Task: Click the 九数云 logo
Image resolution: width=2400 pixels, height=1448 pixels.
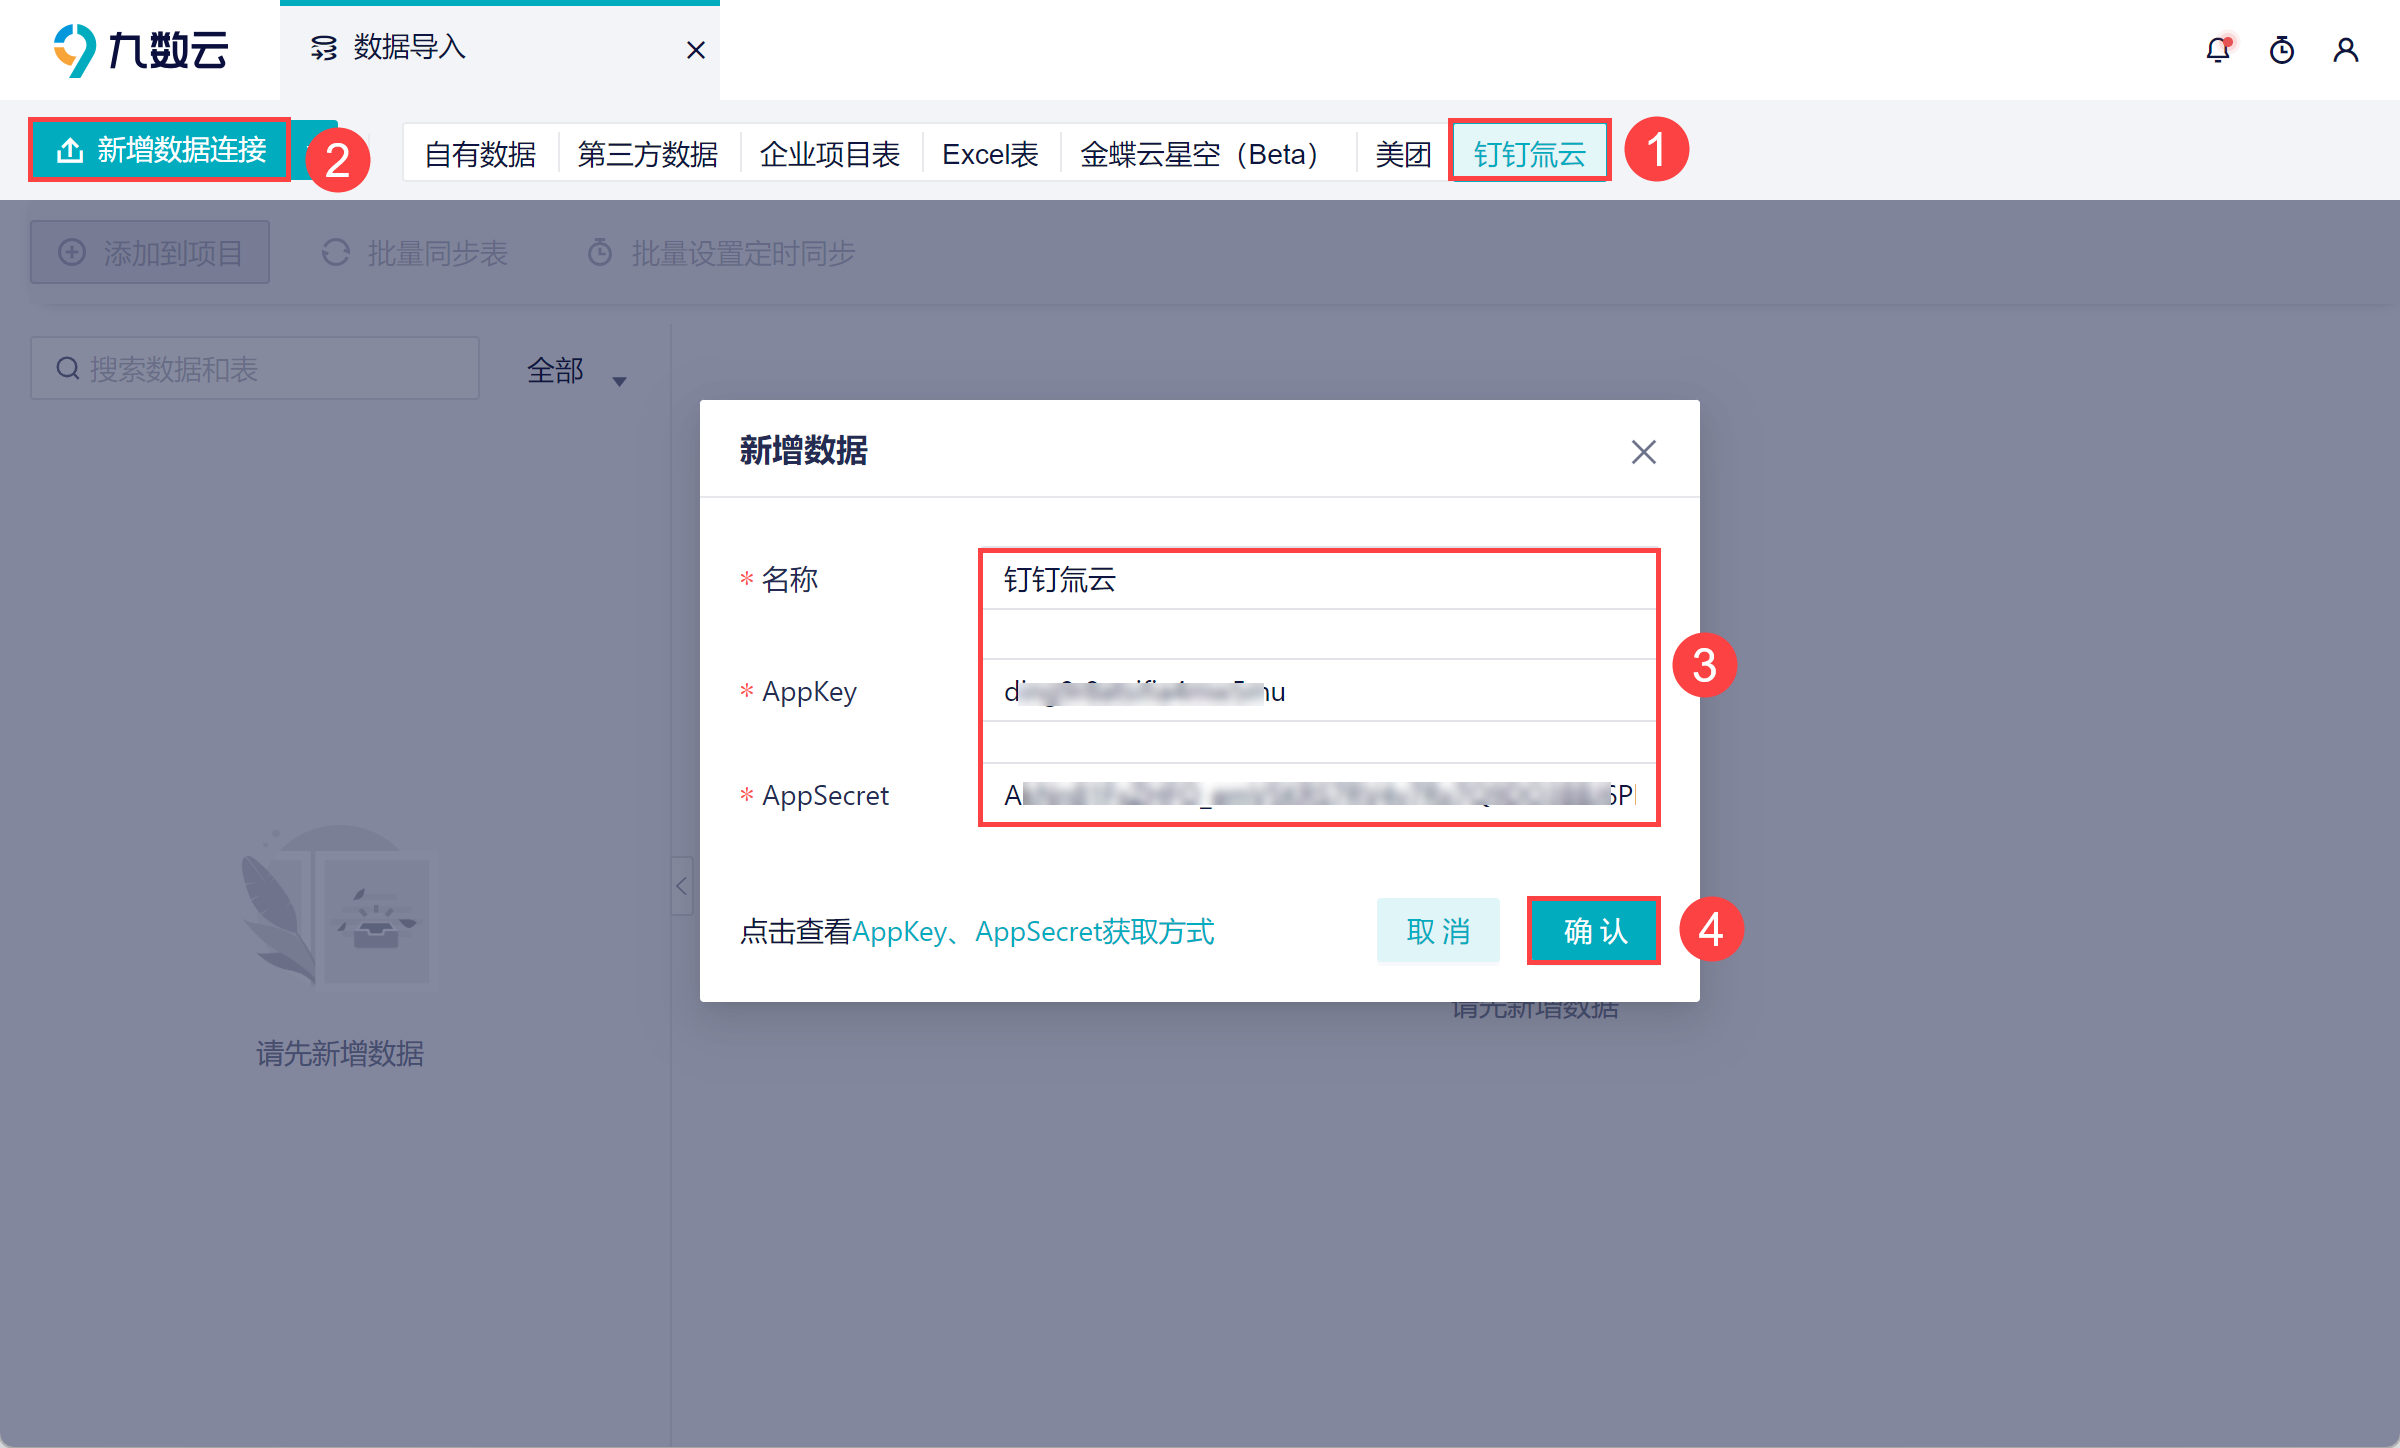Action: click(x=140, y=50)
